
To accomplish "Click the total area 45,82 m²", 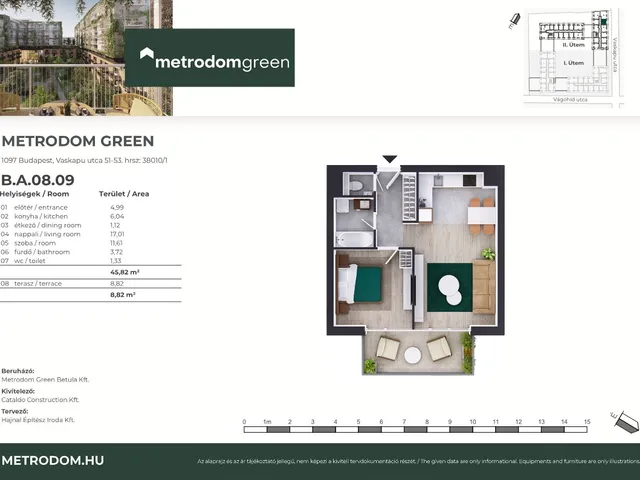I will click(x=124, y=272).
